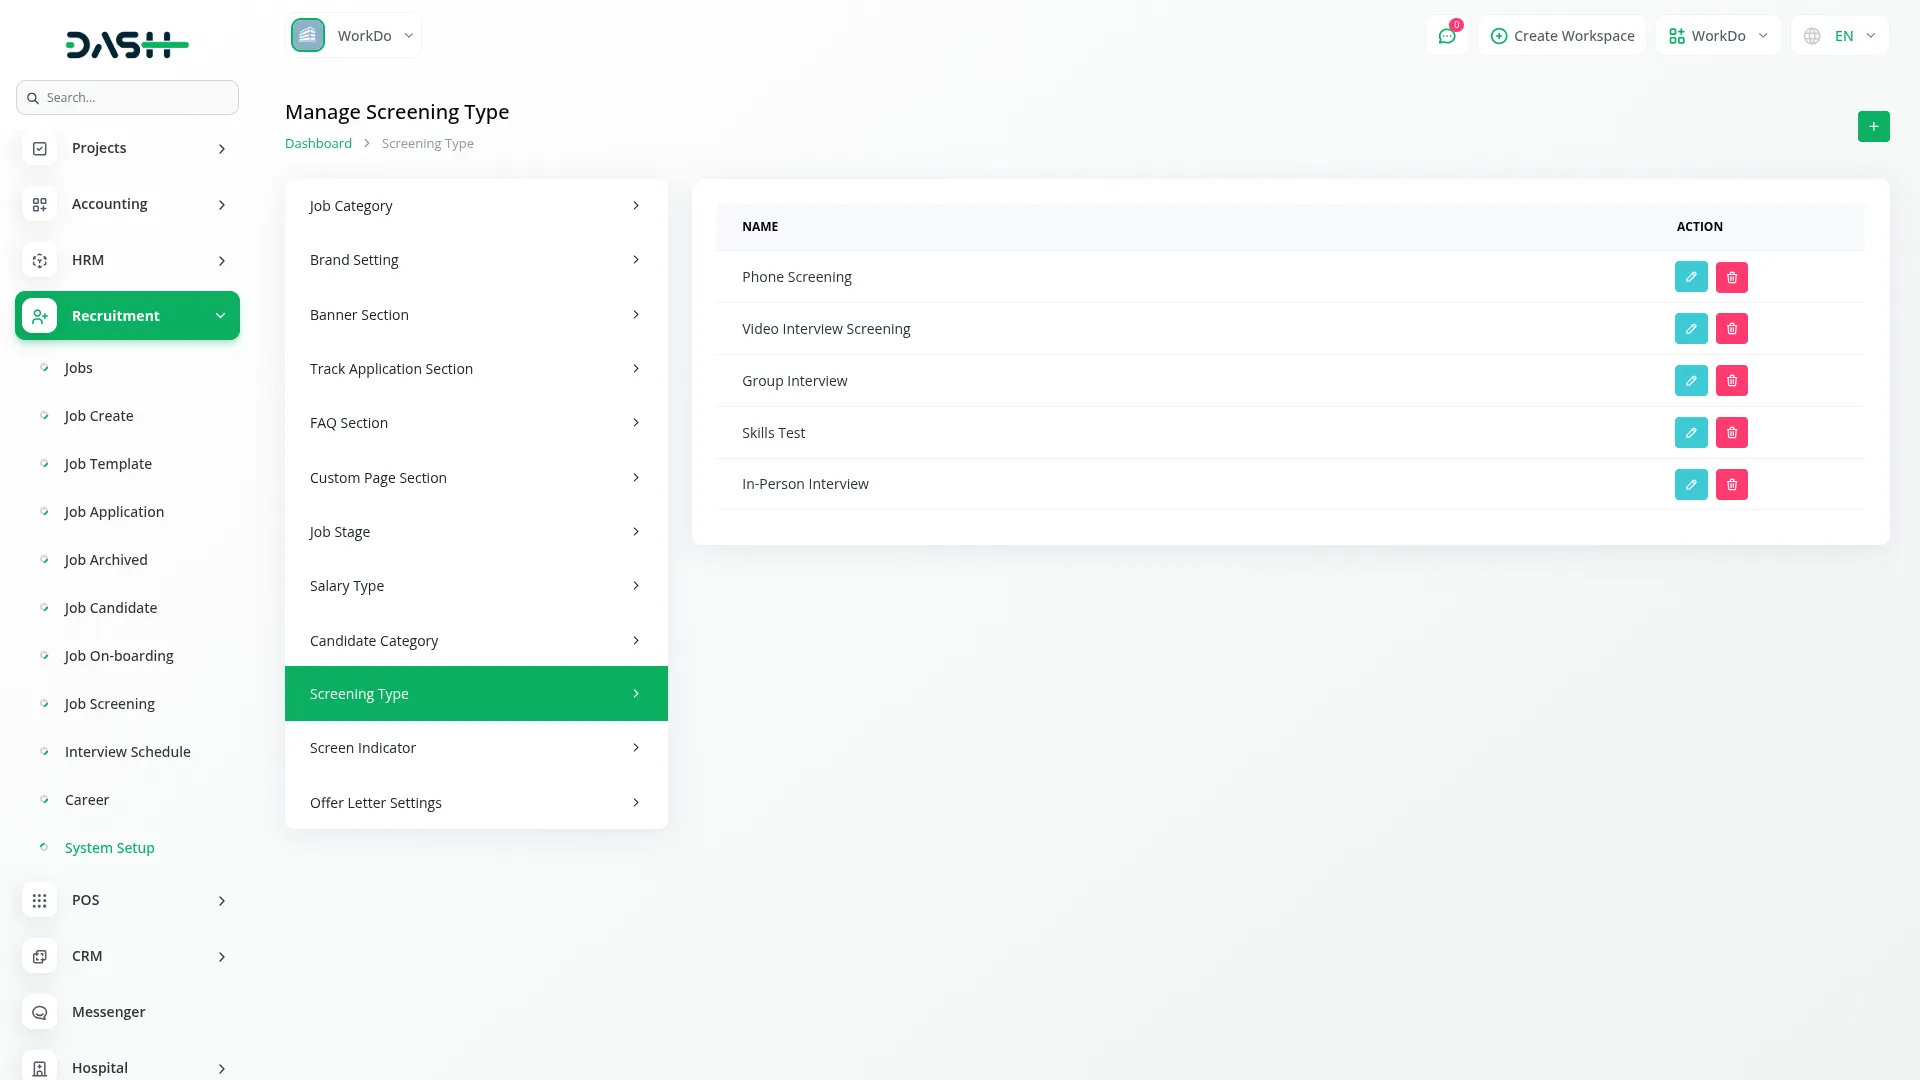
Task: Delete the Video Interview Screening entry
Action: point(1731,329)
